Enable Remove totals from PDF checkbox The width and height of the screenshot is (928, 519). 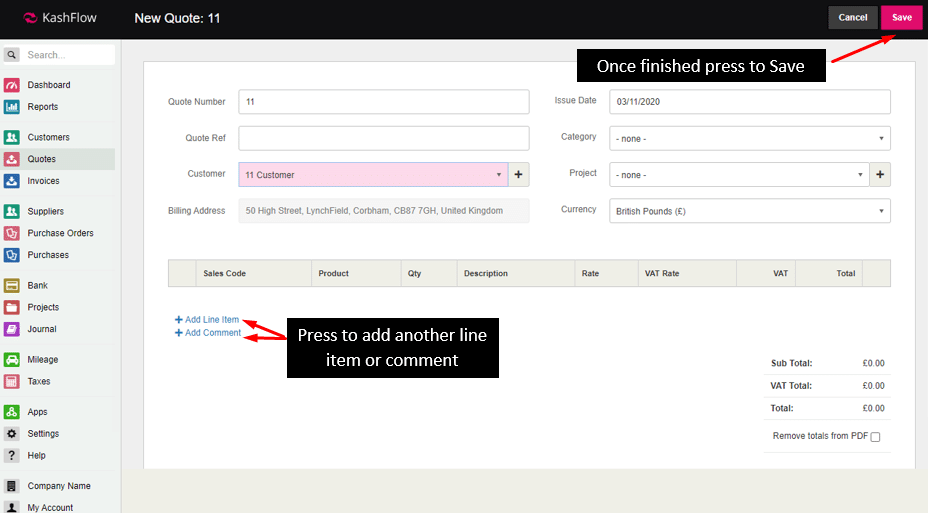click(x=875, y=437)
